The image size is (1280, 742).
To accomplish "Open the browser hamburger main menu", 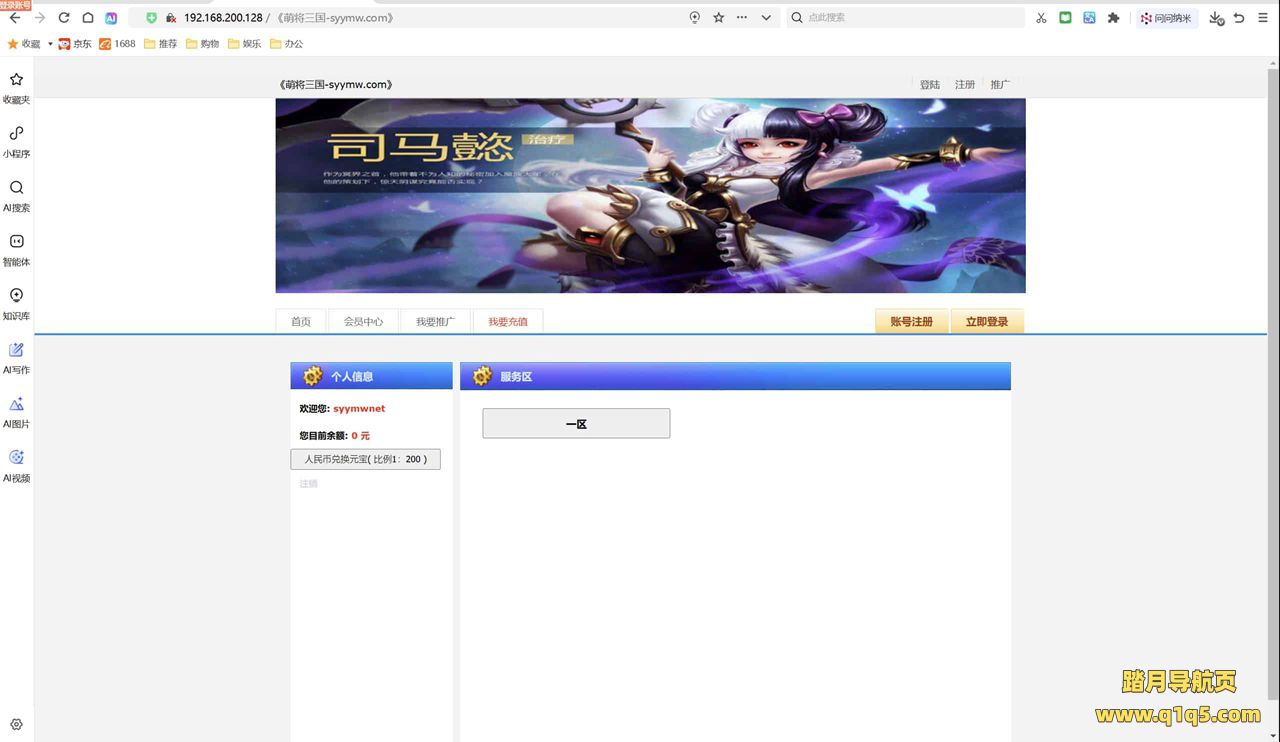I will click(1263, 18).
